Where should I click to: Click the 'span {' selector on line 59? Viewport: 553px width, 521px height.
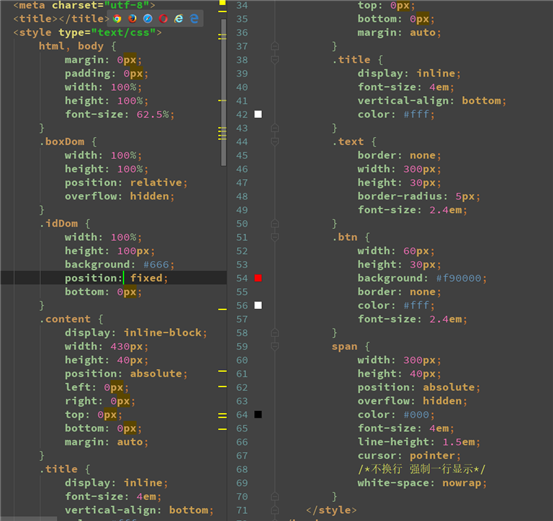(351, 346)
